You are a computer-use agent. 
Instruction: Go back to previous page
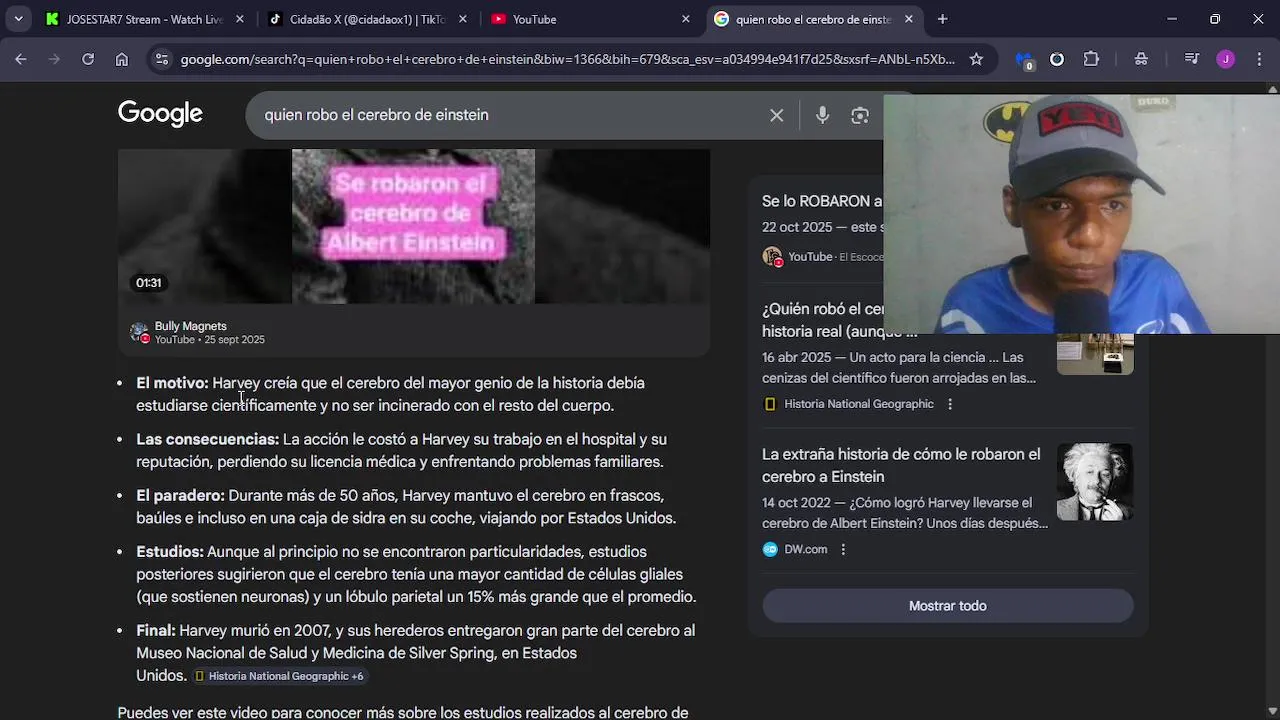click(21, 59)
